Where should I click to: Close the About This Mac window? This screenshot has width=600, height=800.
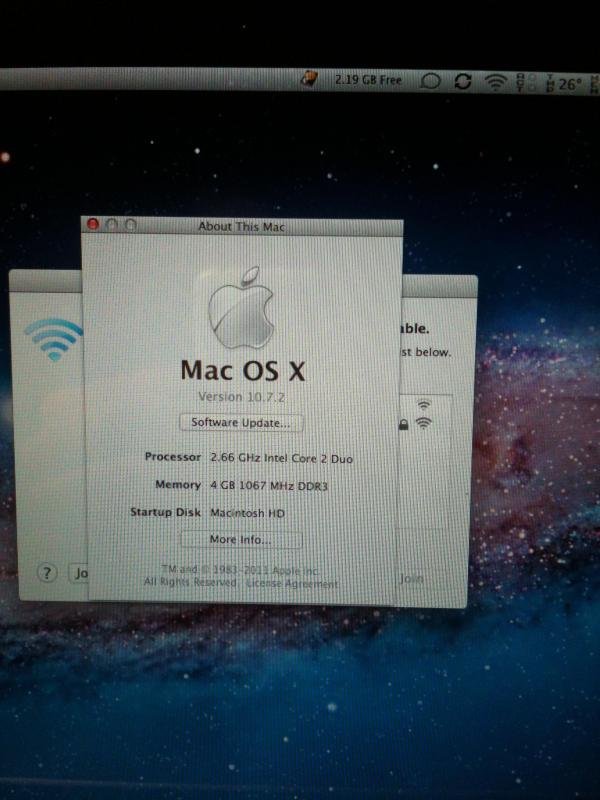pyautogui.click(x=93, y=224)
